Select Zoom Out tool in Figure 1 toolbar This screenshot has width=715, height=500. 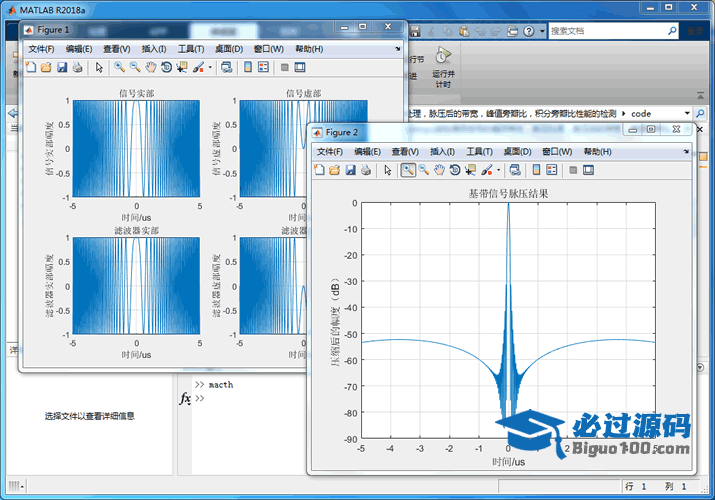coord(135,67)
